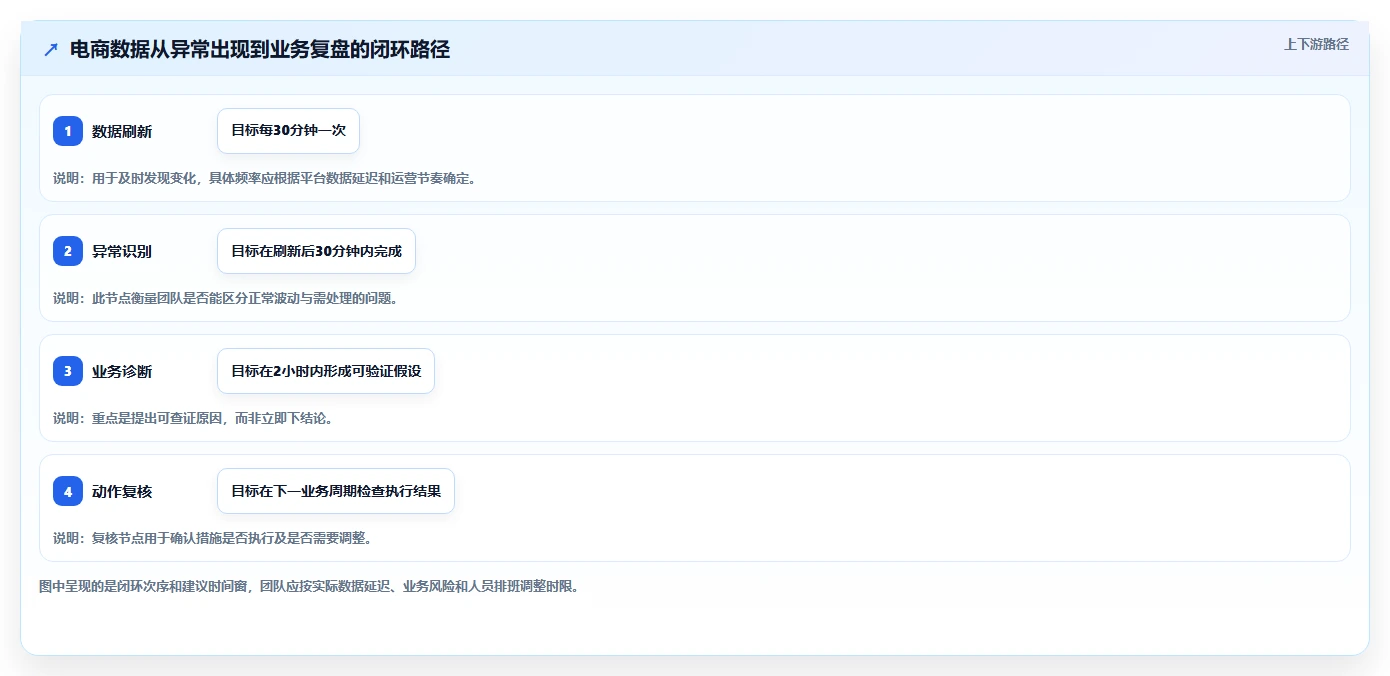Click the 目标每30分钟一次 chip
This screenshot has width=1390, height=676.
tap(288, 131)
